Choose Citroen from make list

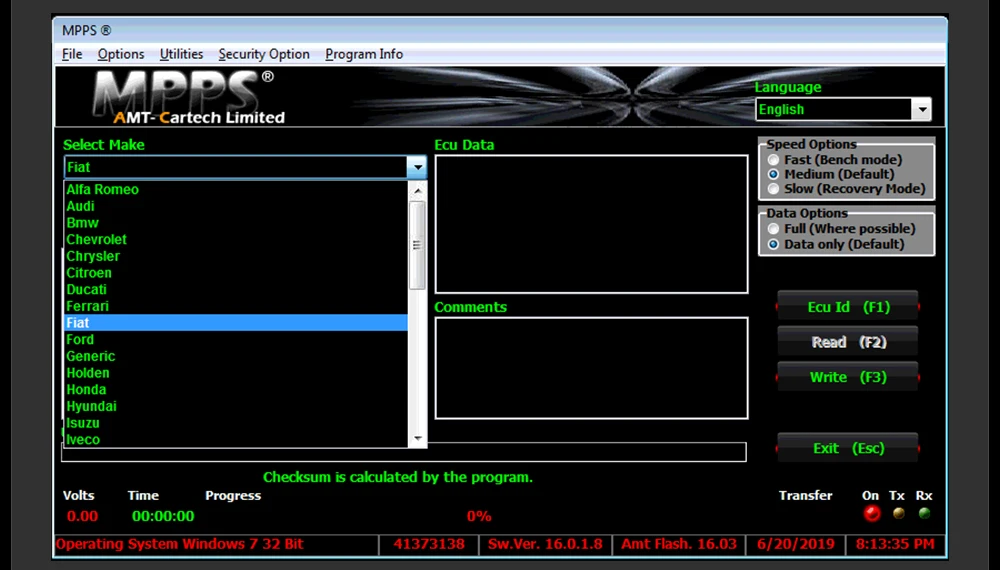(x=236, y=272)
